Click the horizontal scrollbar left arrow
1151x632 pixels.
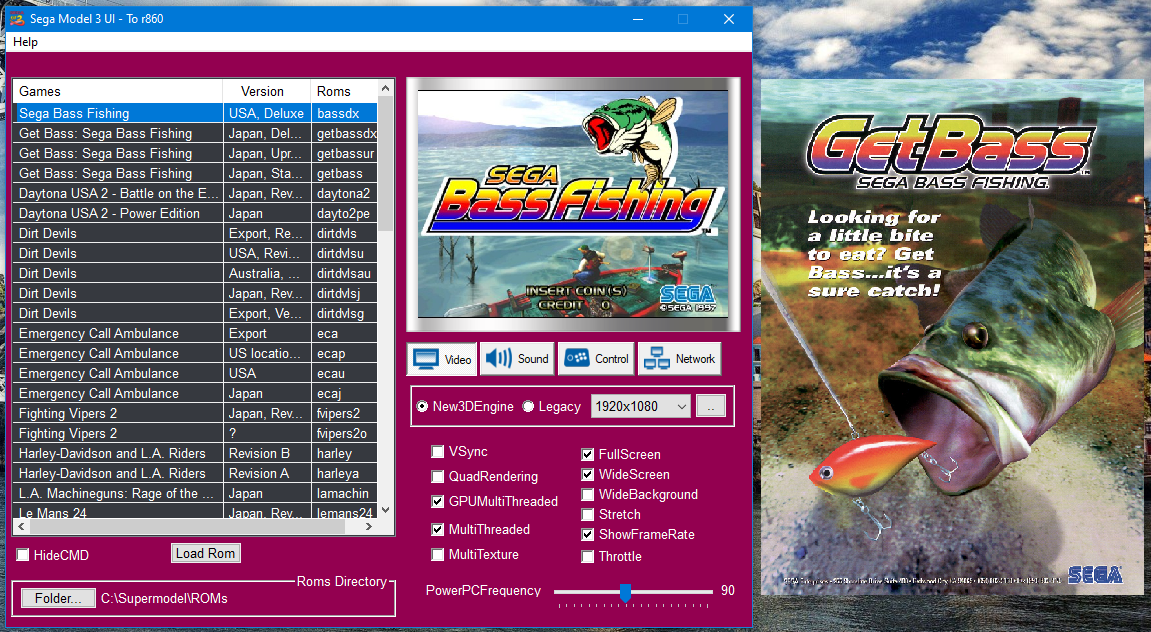[x=21, y=526]
